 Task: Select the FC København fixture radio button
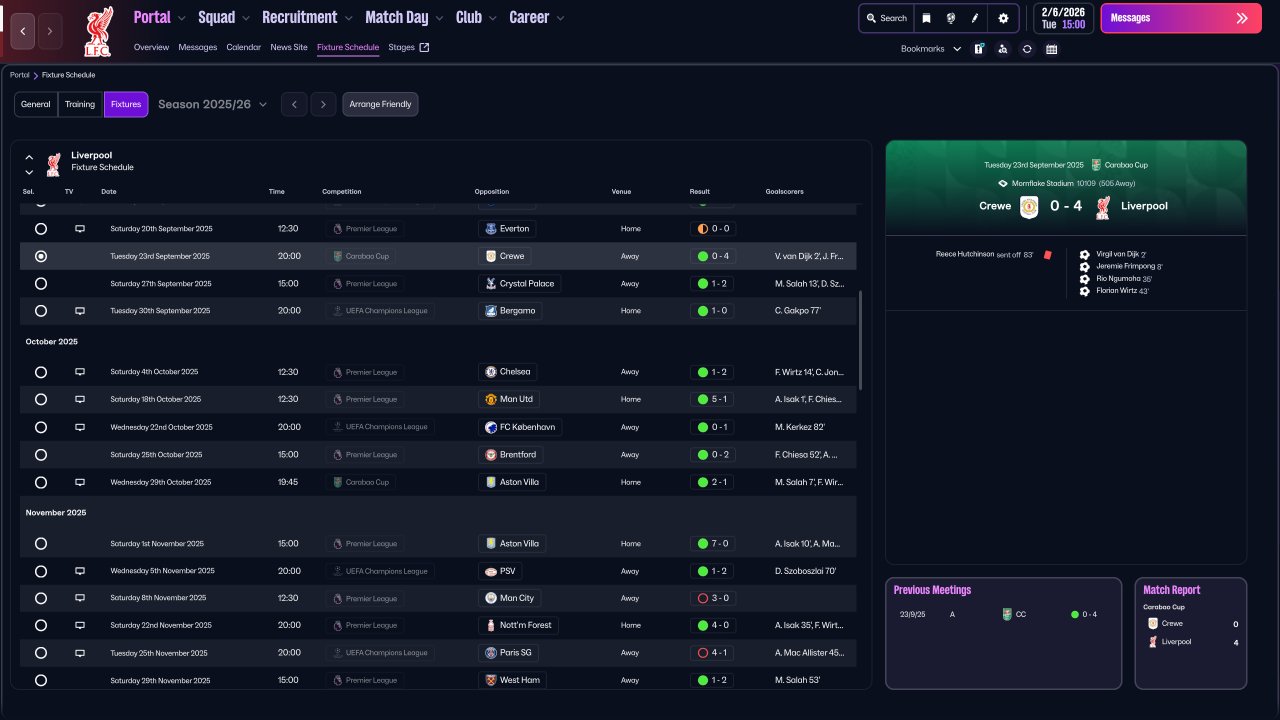[41, 427]
